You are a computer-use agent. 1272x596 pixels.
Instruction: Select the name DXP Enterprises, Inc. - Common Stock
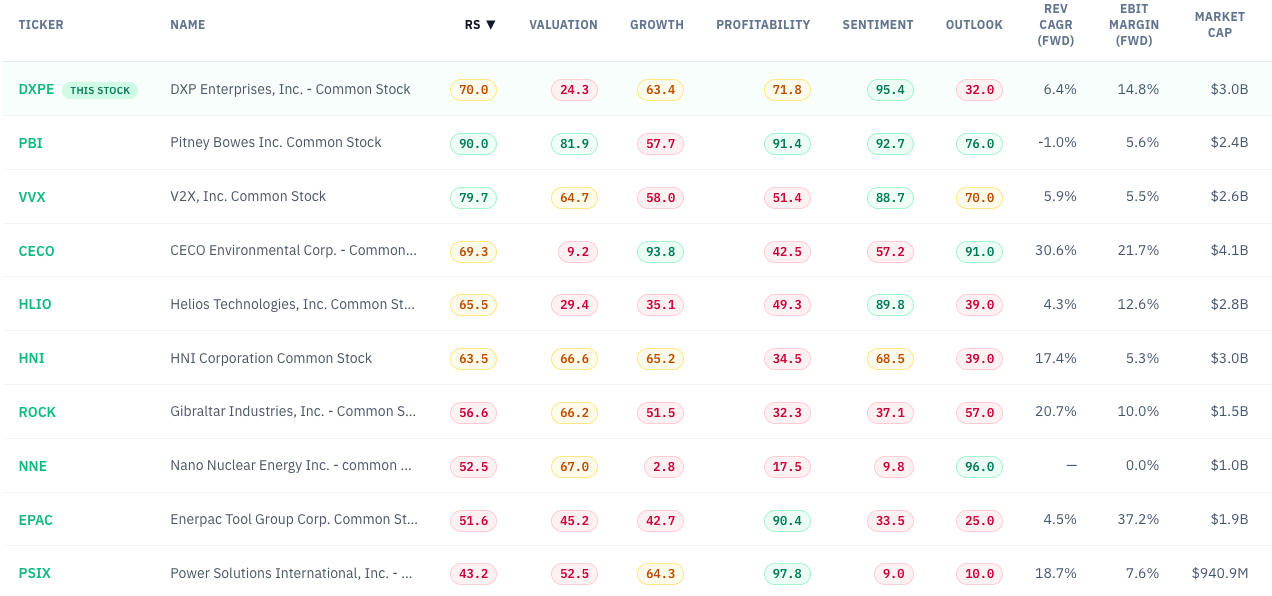click(290, 89)
